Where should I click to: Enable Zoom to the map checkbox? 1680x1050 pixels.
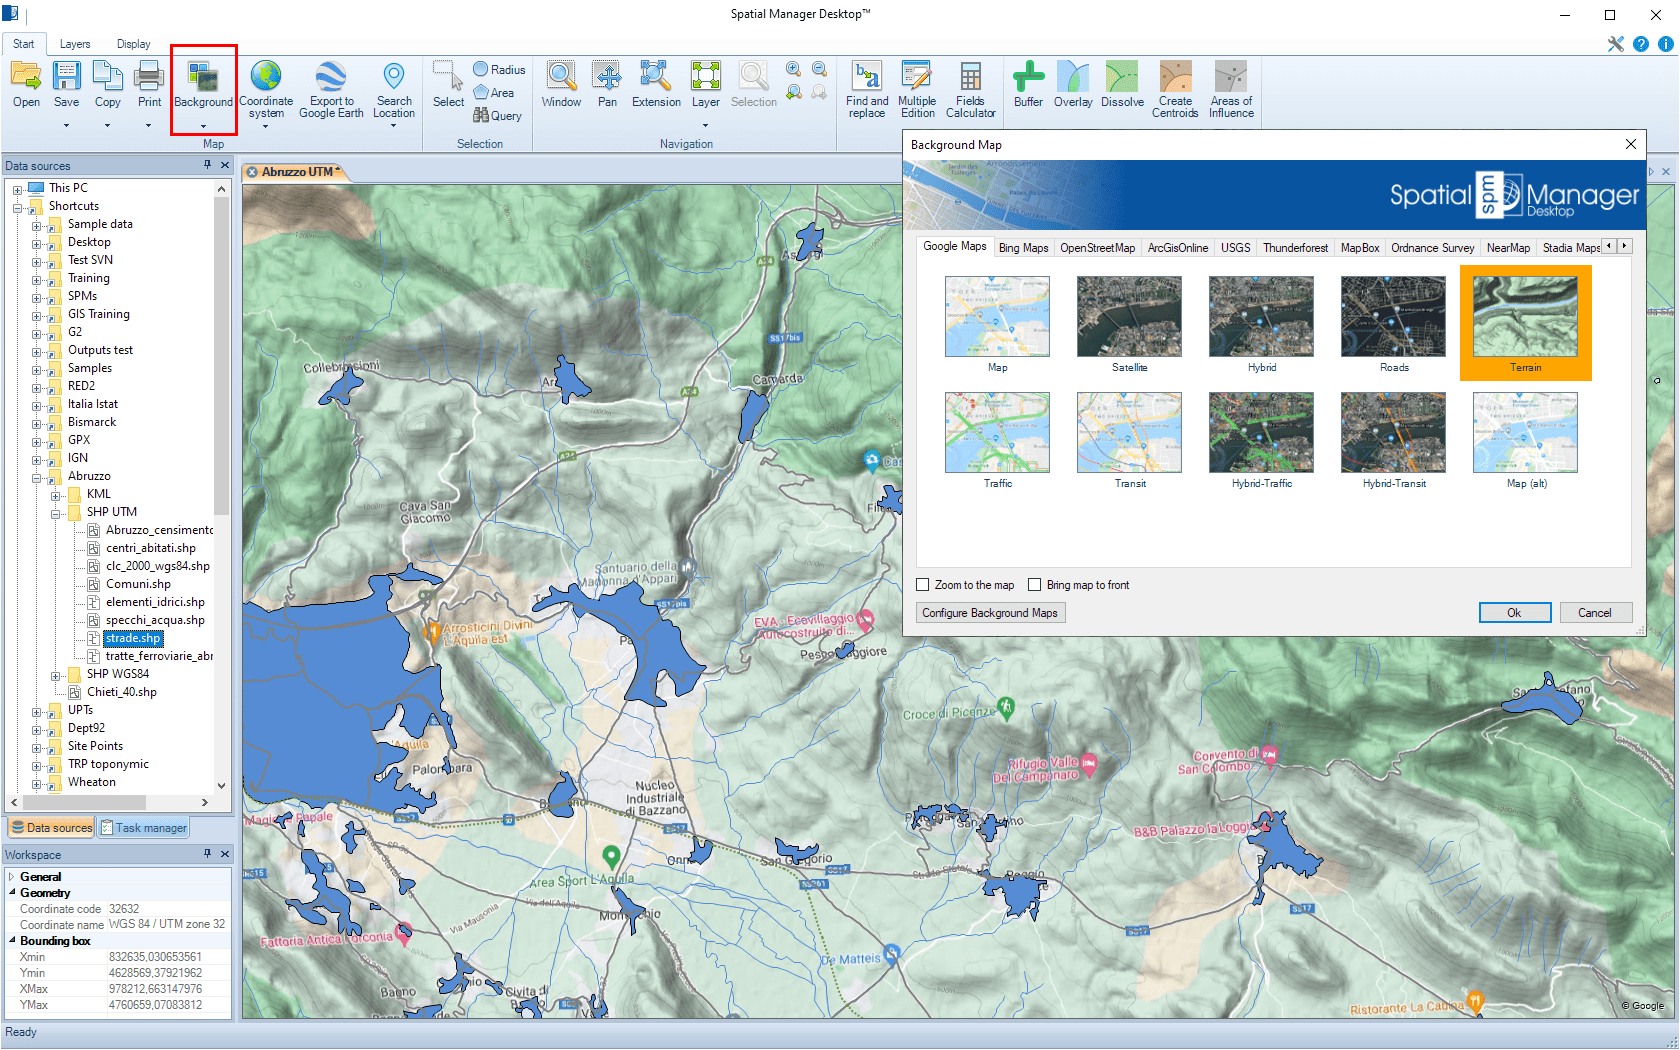(x=923, y=585)
